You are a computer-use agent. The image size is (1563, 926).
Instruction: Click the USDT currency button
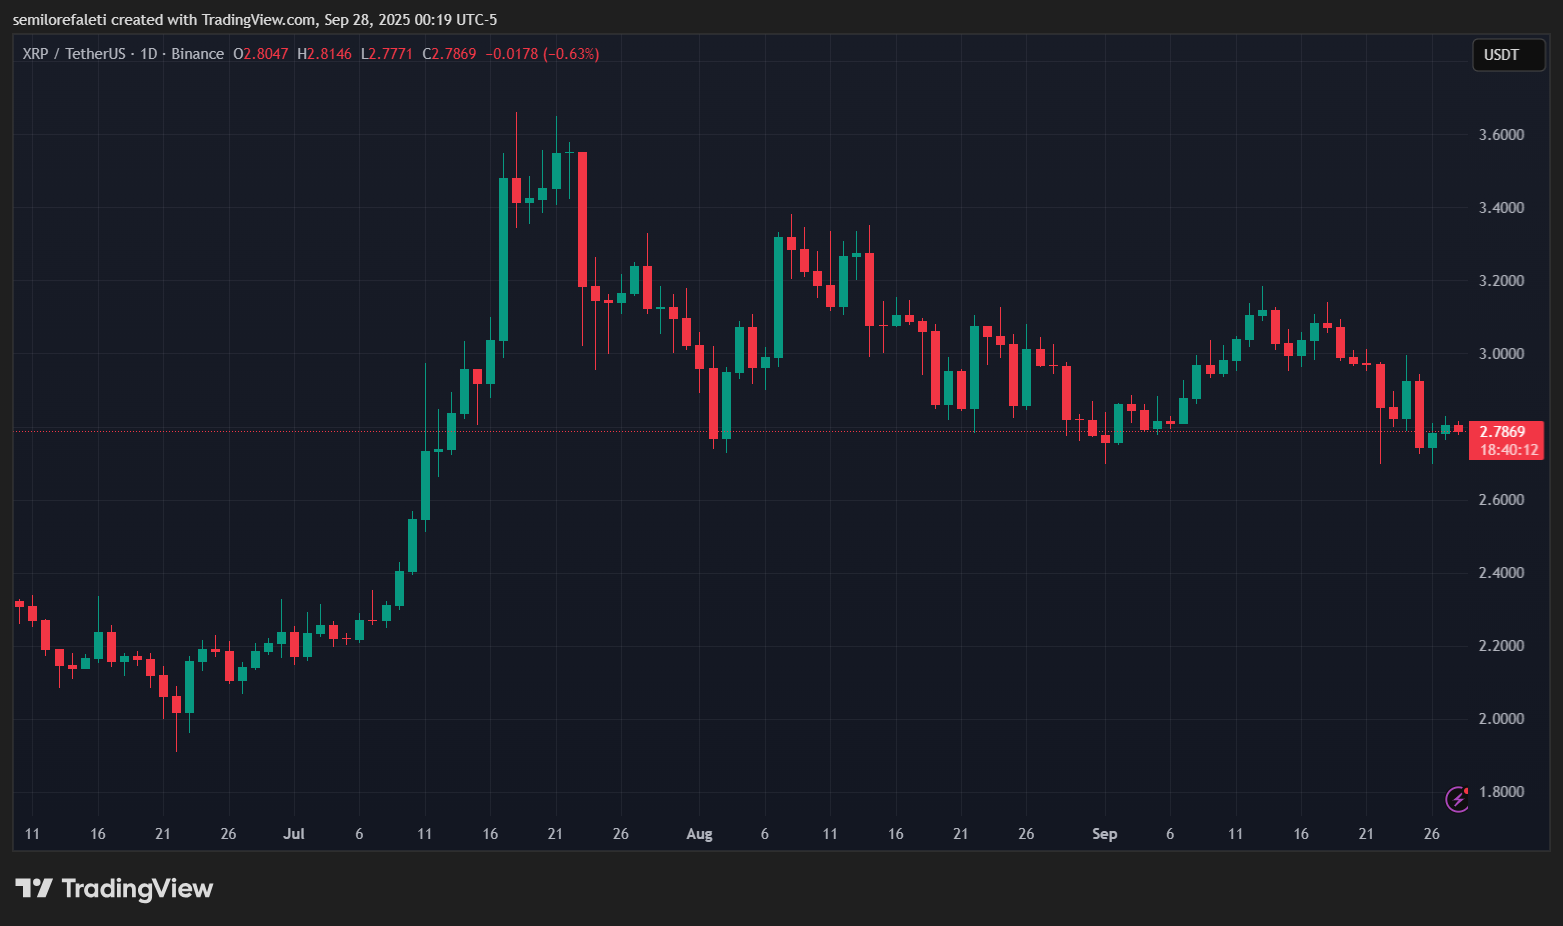[x=1508, y=55]
